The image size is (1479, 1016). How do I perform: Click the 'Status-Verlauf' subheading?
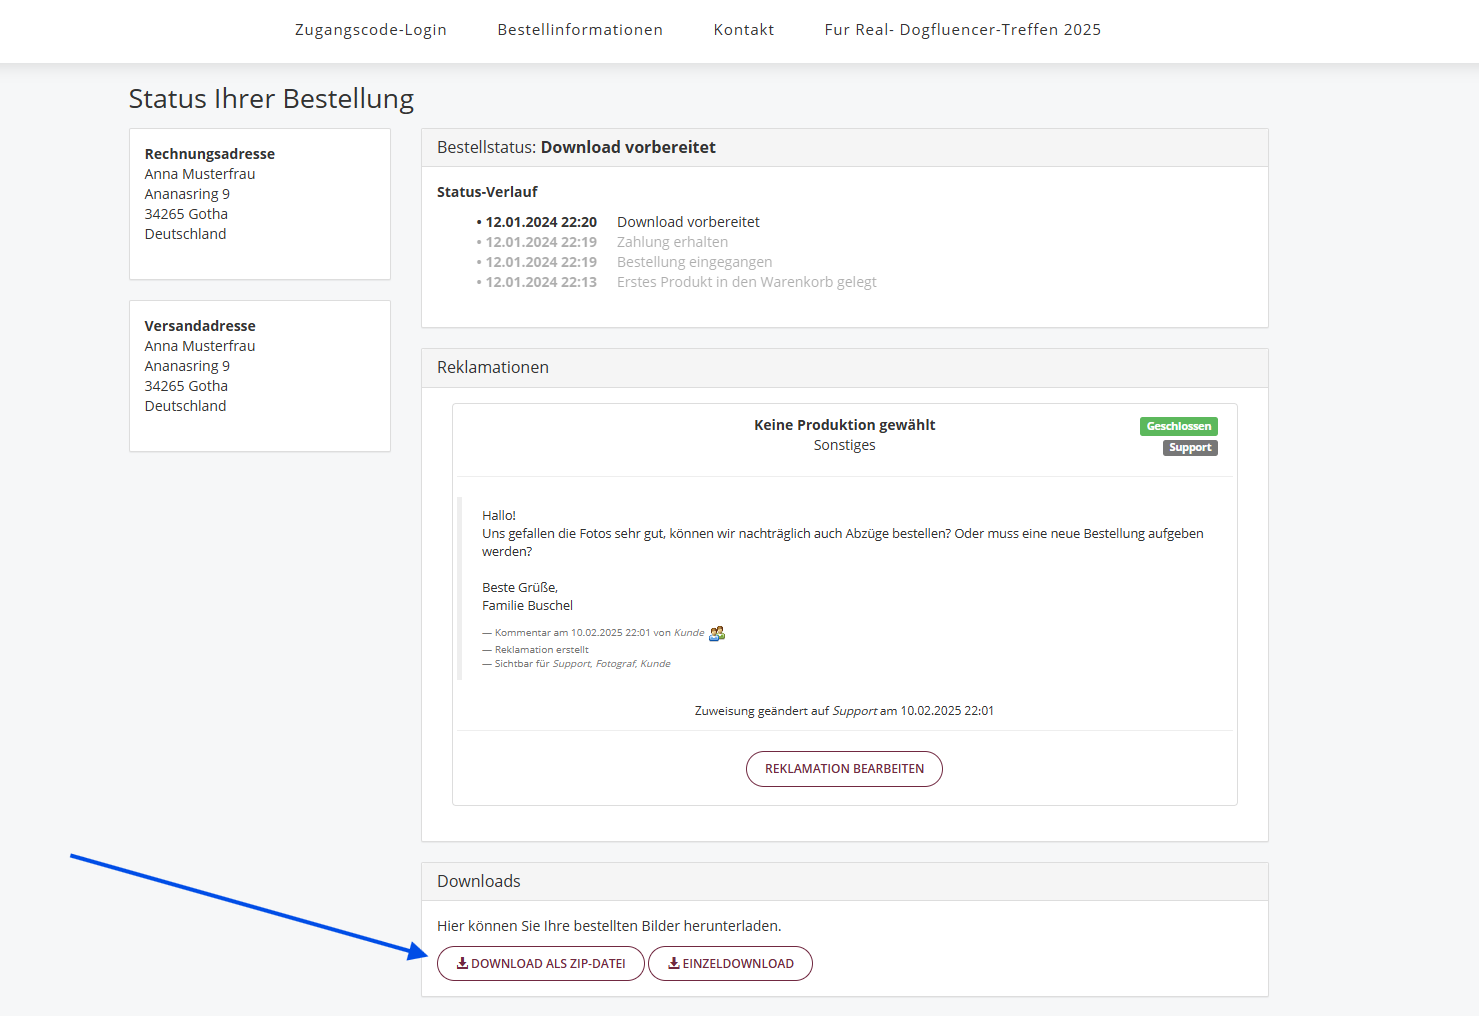pos(487,192)
